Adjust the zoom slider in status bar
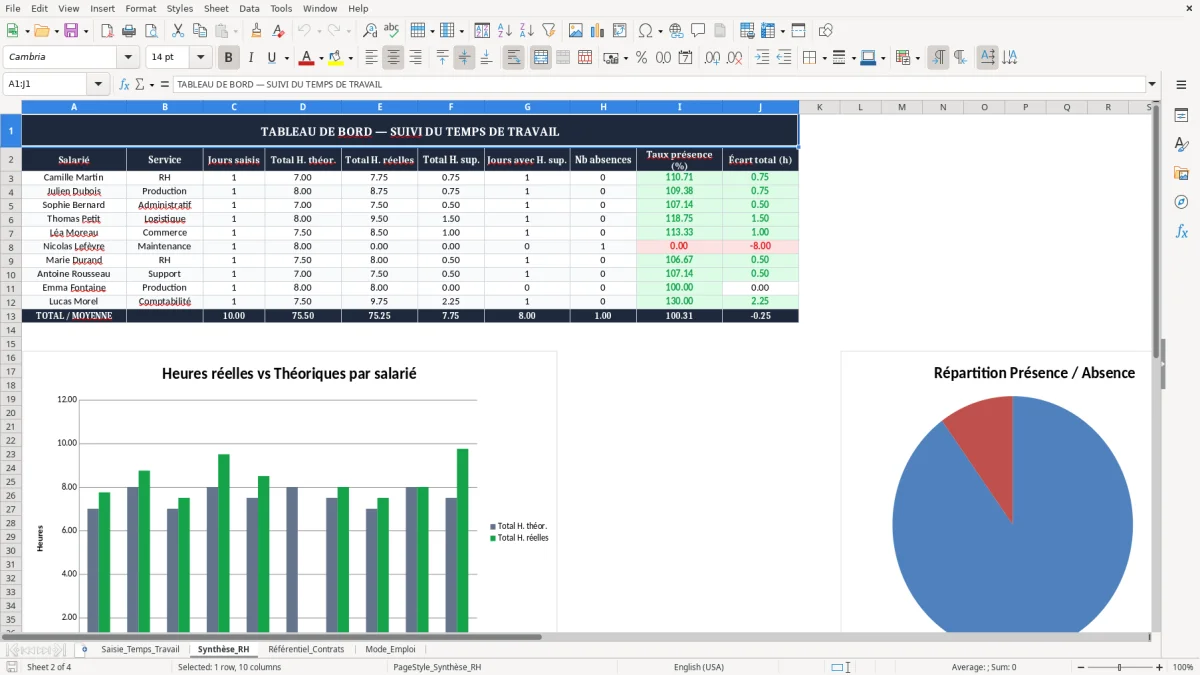This screenshot has width=1200, height=675. (1119, 667)
